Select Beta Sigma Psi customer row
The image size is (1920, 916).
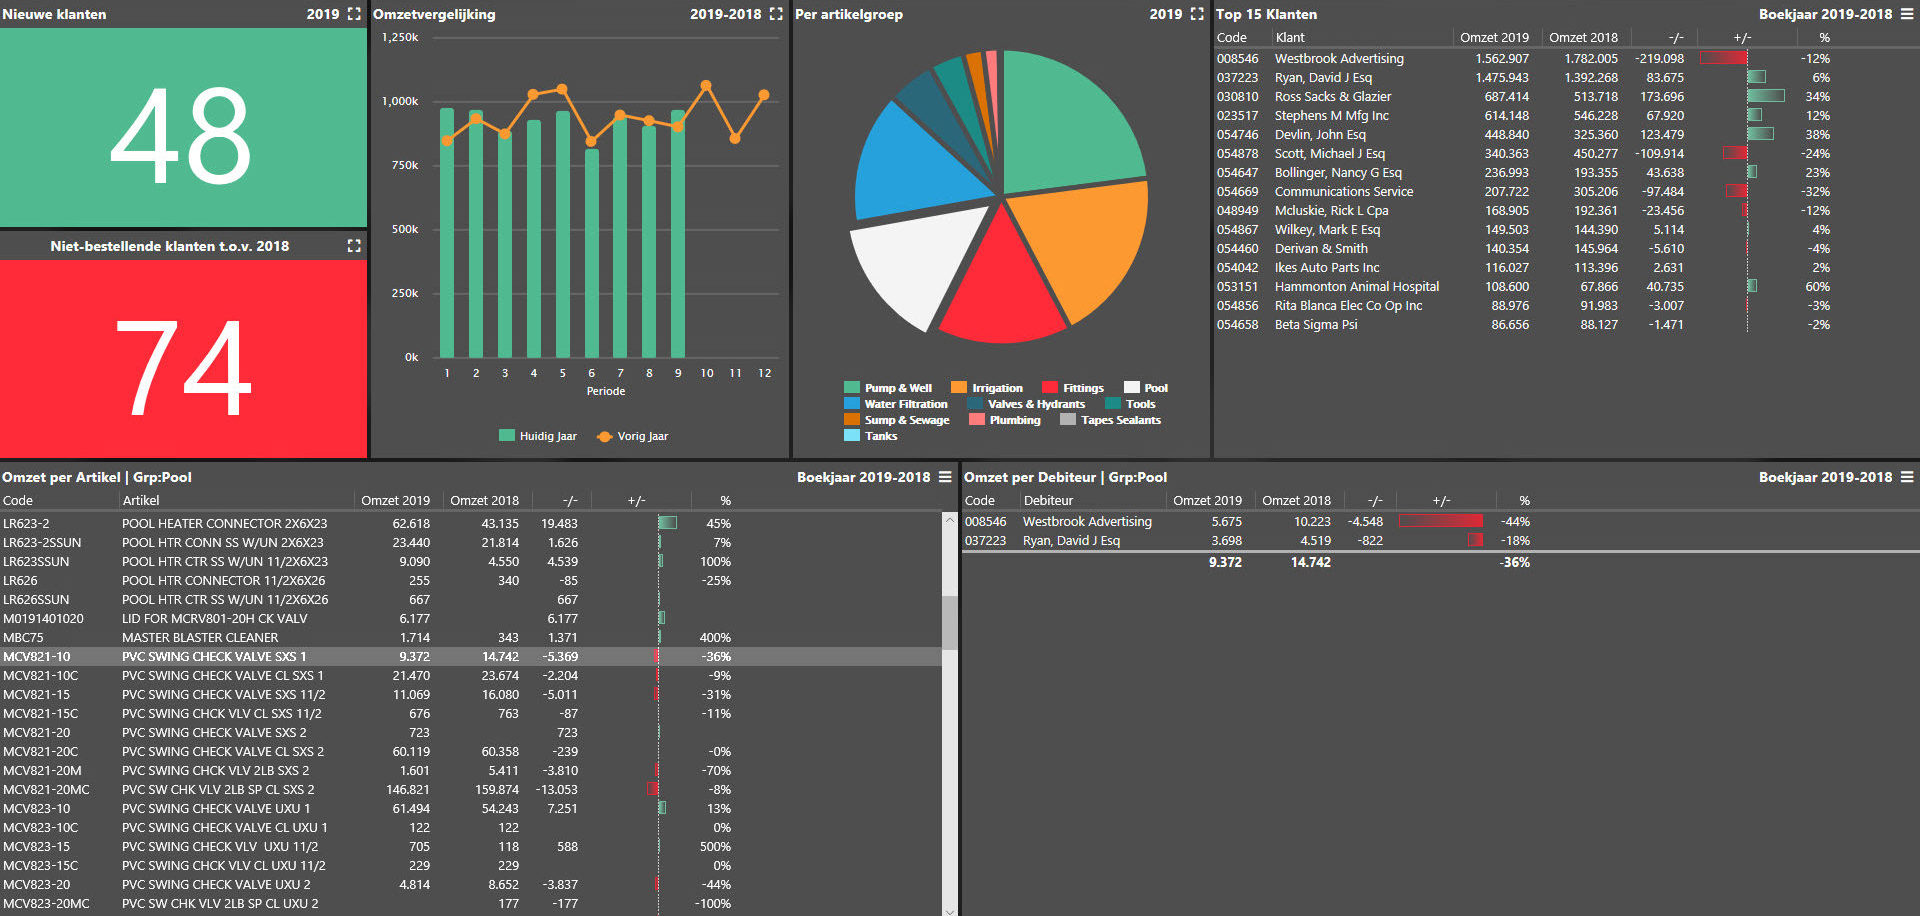pos(1523,324)
